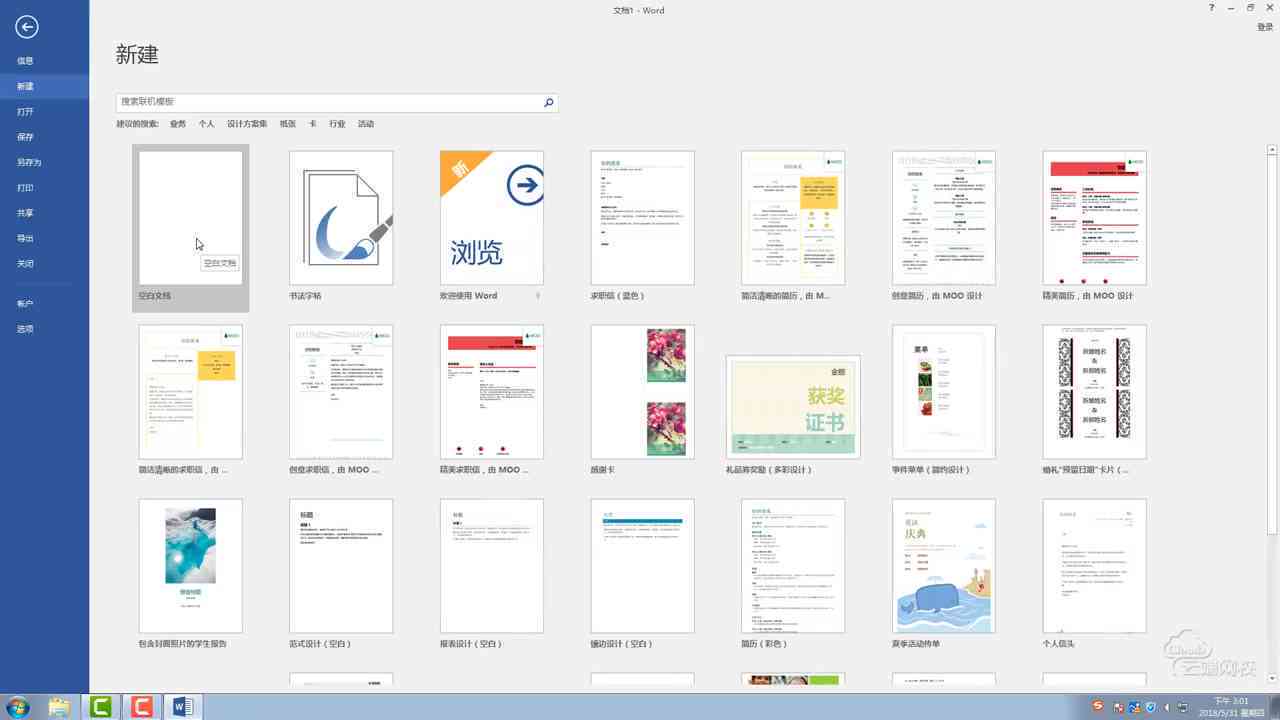1280x720 pixels.
Task: Click 登录 sign-in link
Action: click(1265, 27)
